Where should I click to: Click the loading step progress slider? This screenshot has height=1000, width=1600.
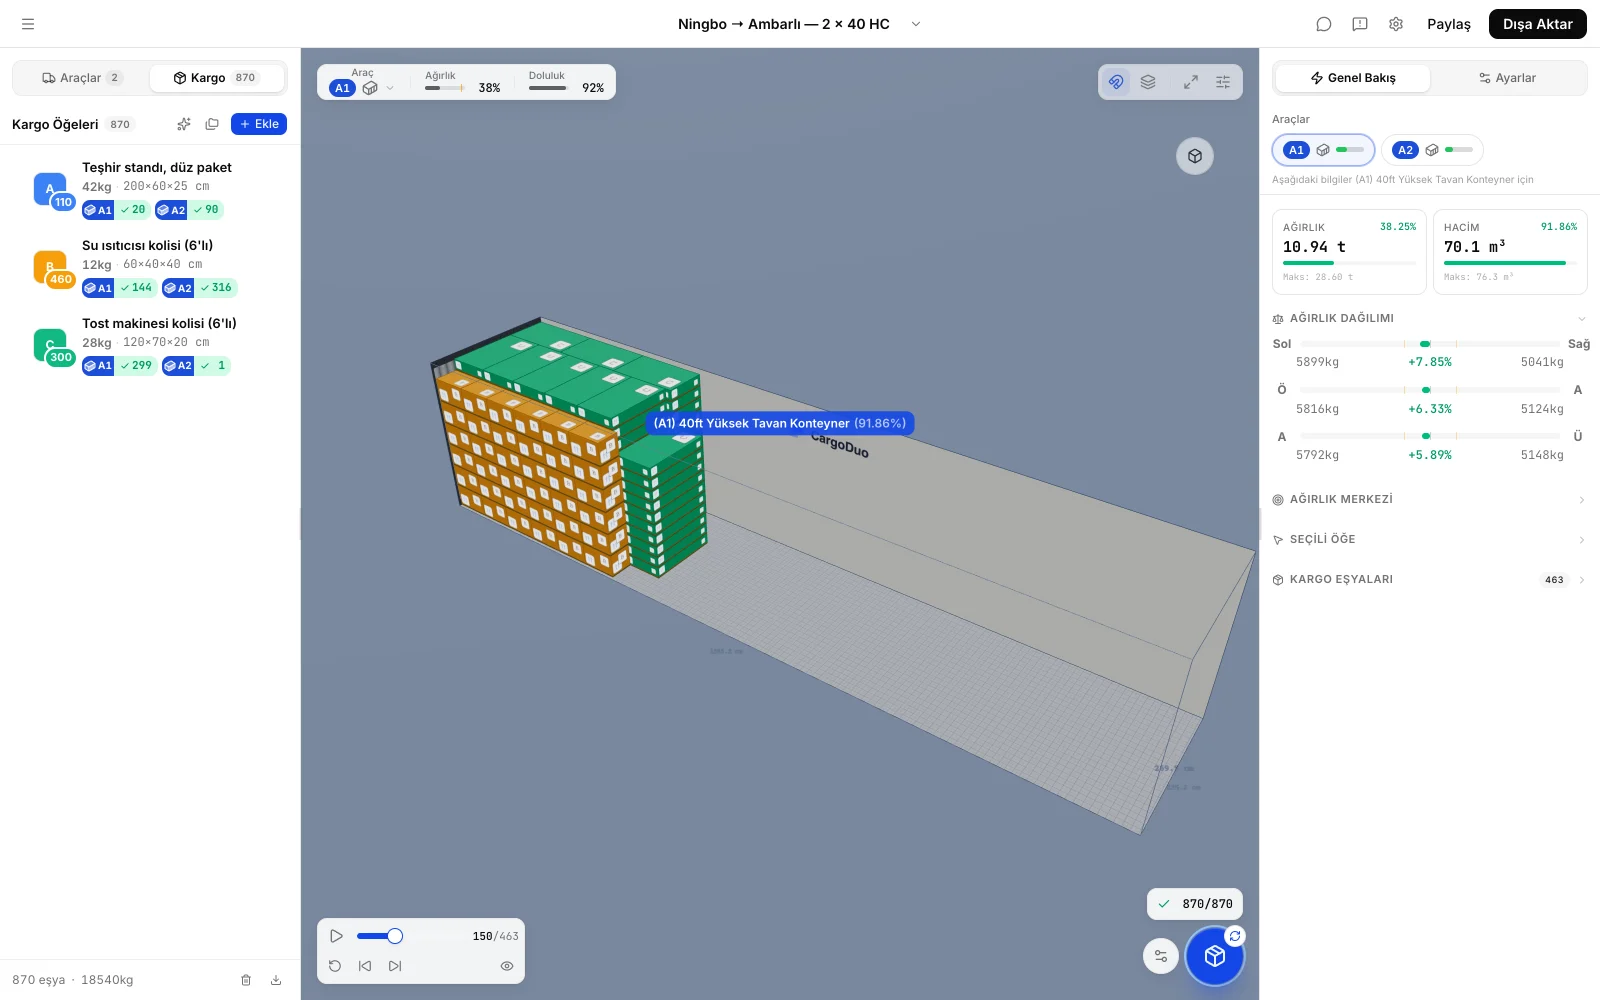click(x=409, y=936)
